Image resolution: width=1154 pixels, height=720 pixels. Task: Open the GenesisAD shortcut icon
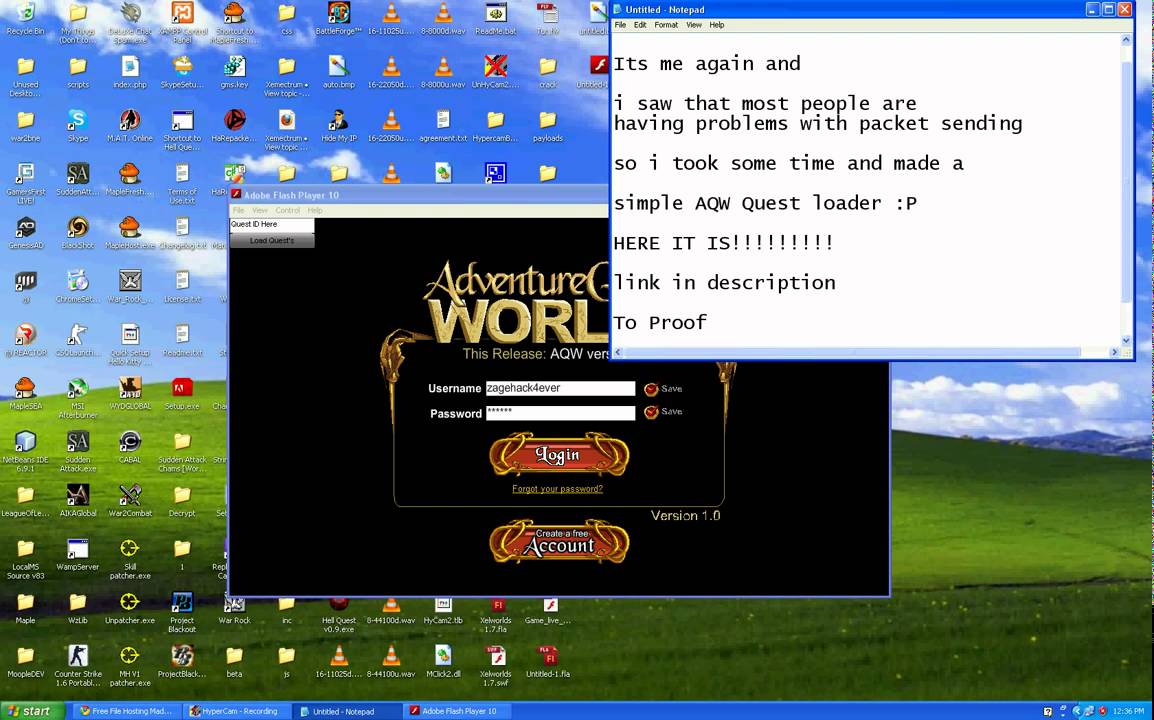point(25,227)
